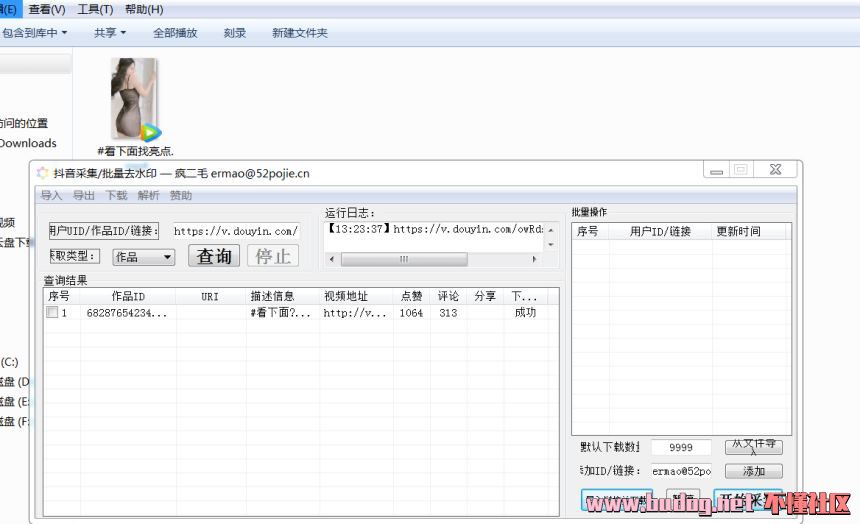Screen dimensions: 860x524
Task: Open the 下载 menu
Action: pos(117,196)
